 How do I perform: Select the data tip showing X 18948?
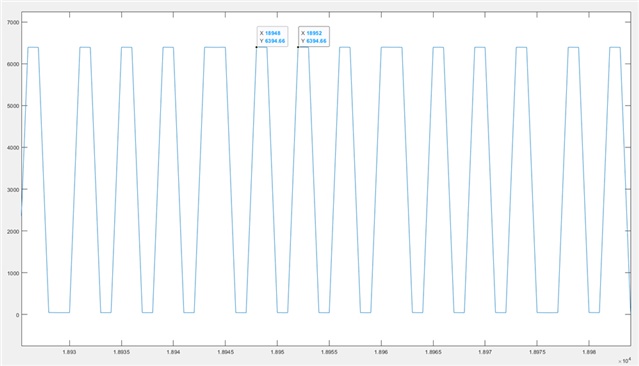272,37
